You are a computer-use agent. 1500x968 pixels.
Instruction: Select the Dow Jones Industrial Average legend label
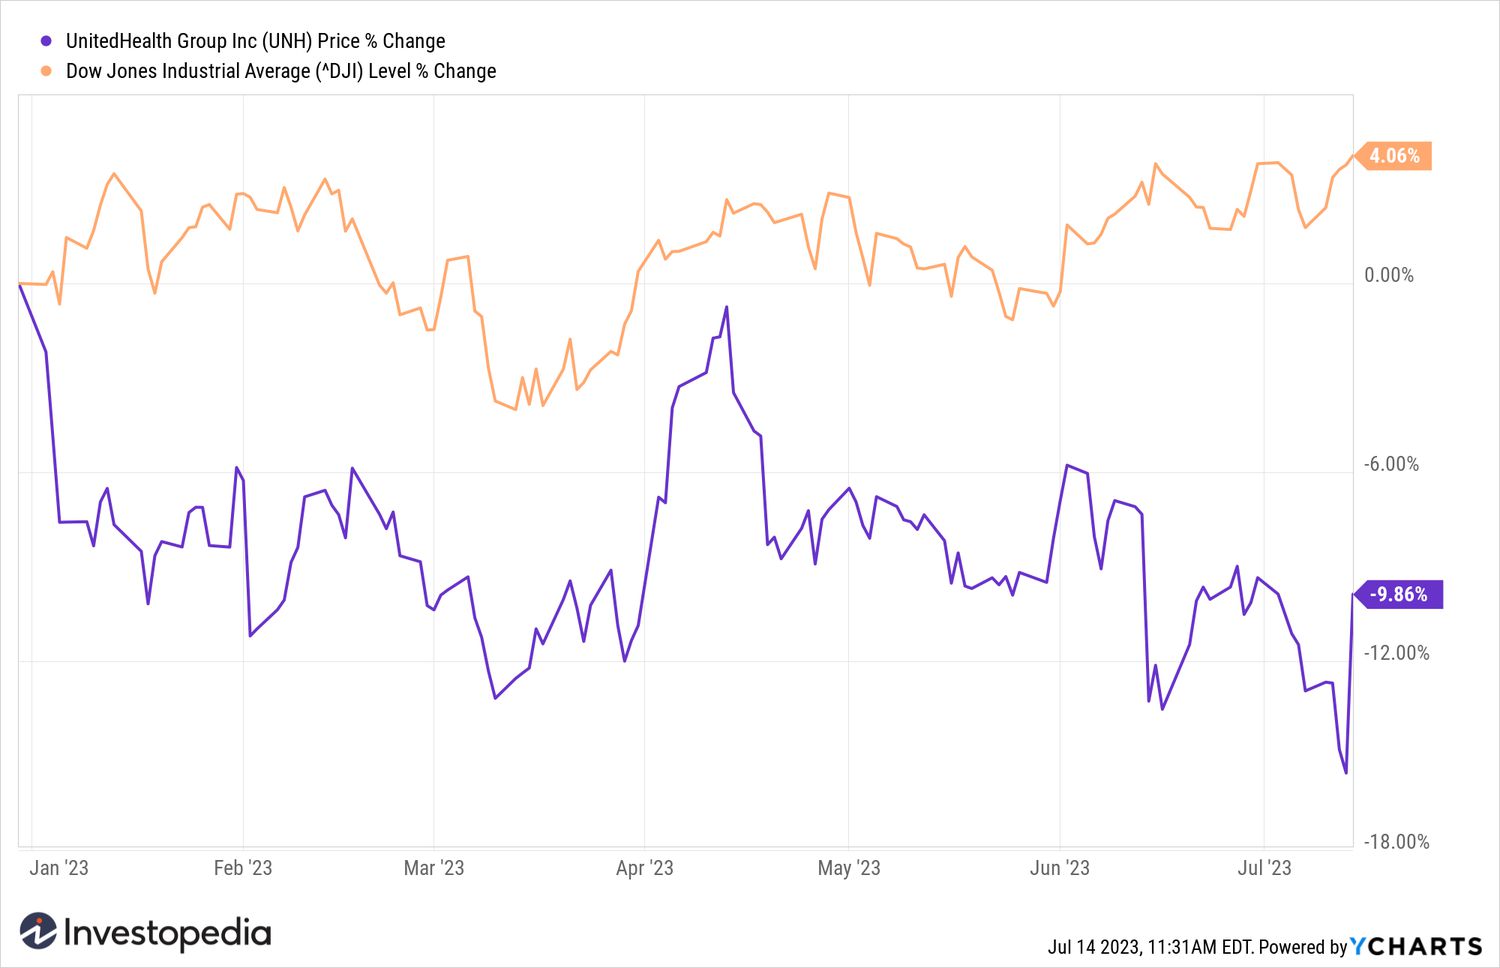pos(281,71)
